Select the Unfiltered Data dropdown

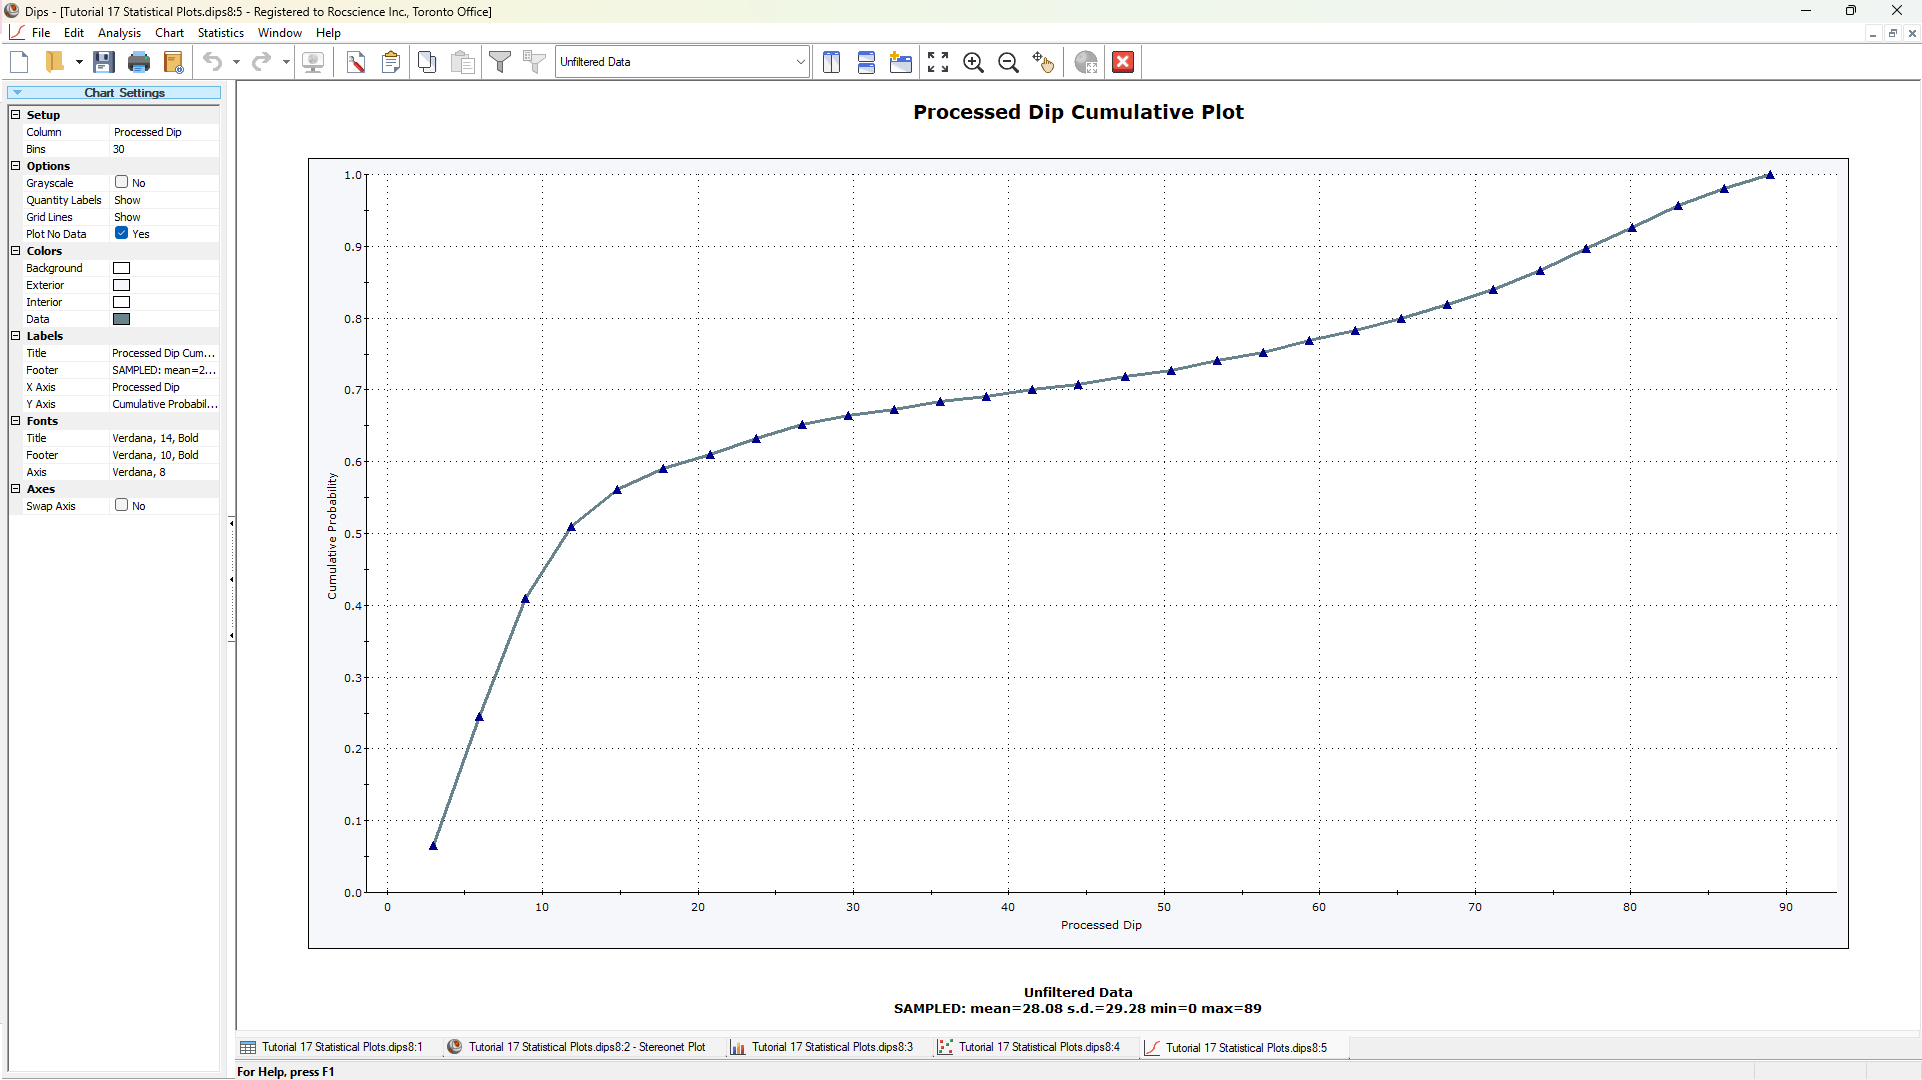click(x=680, y=62)
